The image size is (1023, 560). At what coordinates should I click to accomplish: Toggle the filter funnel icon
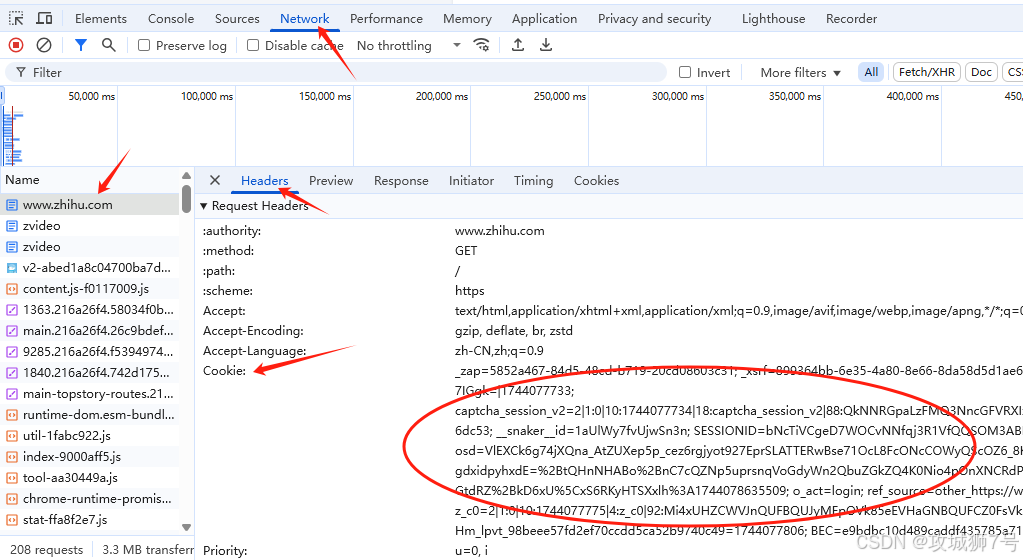click(81, 45)
